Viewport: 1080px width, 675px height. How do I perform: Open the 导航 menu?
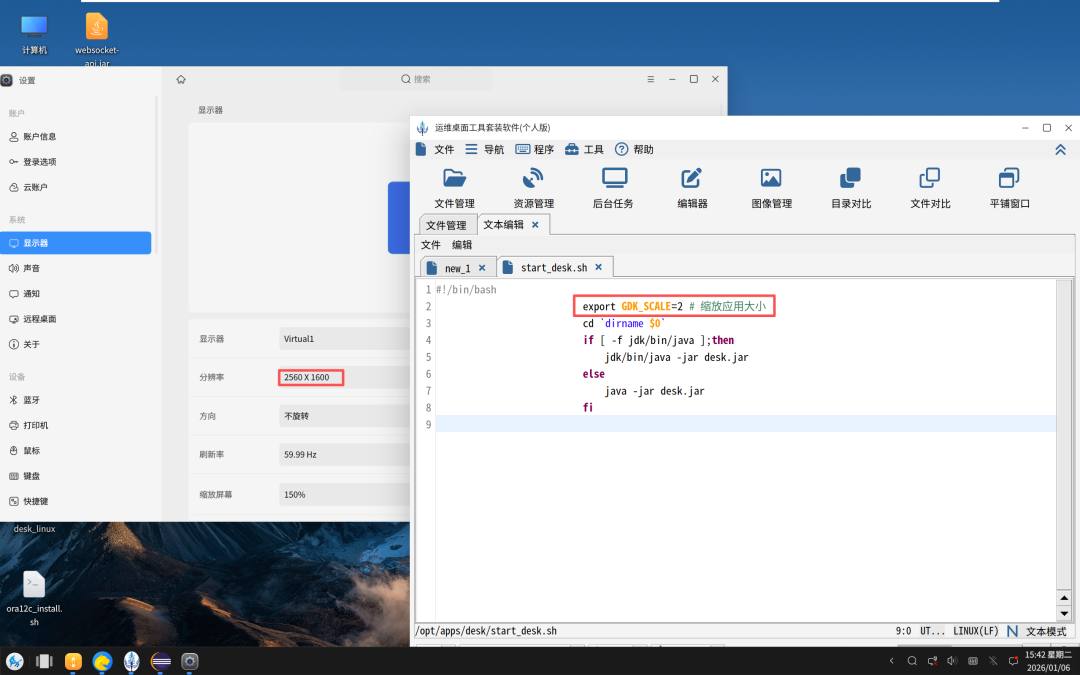click(484, 149)
